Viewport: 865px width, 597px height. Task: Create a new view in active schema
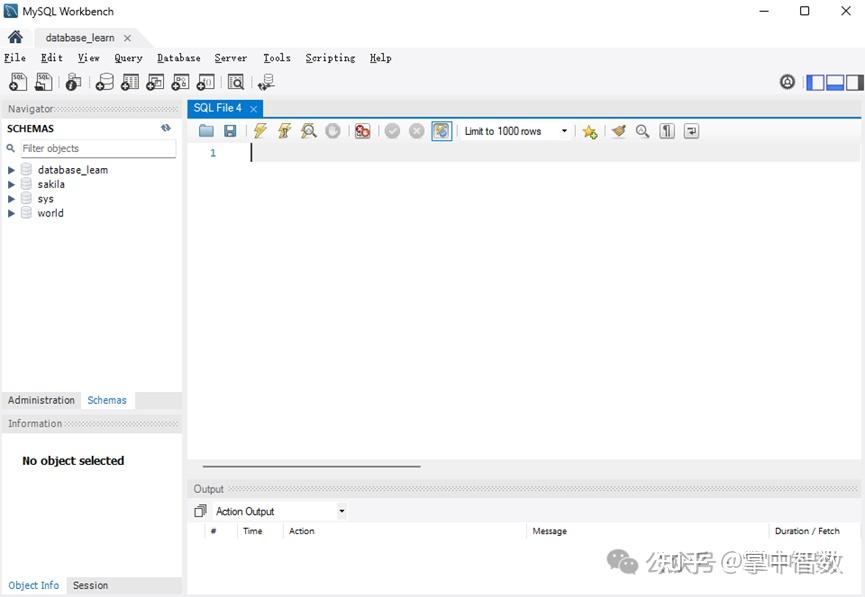click(155, 82)
